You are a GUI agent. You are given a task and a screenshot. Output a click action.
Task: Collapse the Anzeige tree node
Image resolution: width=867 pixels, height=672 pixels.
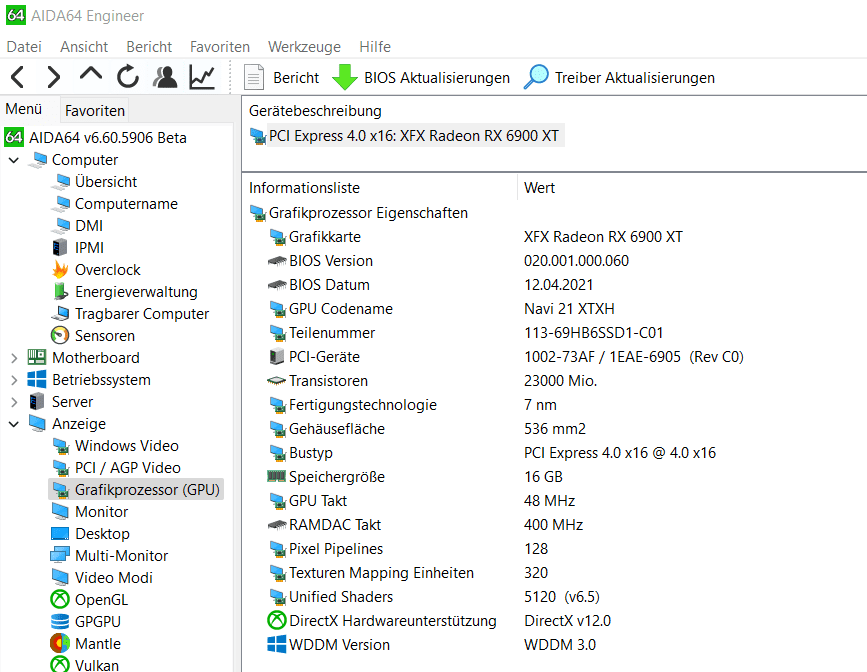tap(14, 424)
